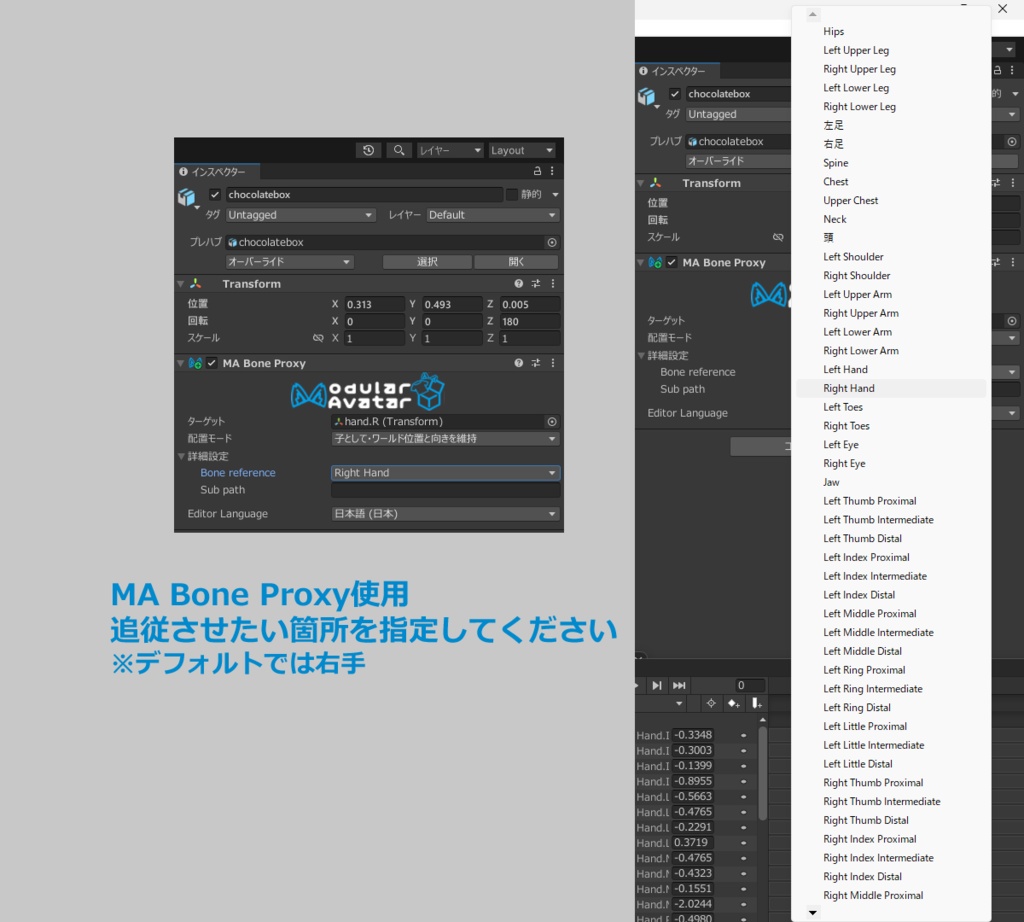The image size is (1024, 922).
Task: Open the tab kebab menu beside that inspector lock
Action: click(552, 171)
